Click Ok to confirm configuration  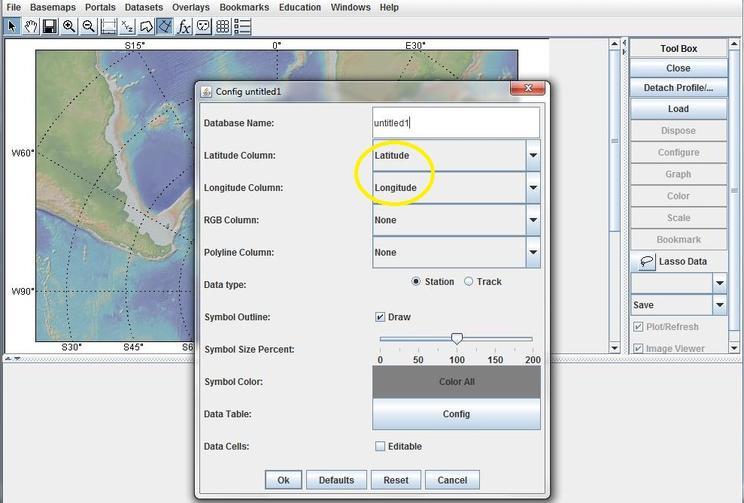[x=283, y=480]
